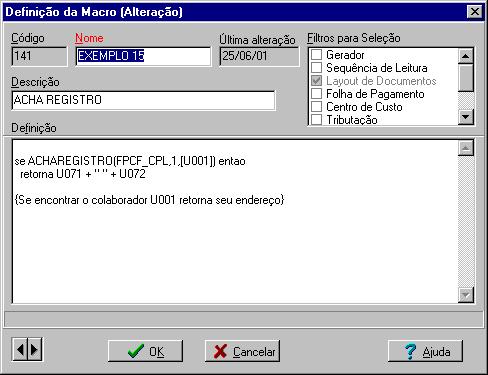The image size is (488, 375).
Task: Click the definition area scroll-up arrow
Action: coord(466,148)
